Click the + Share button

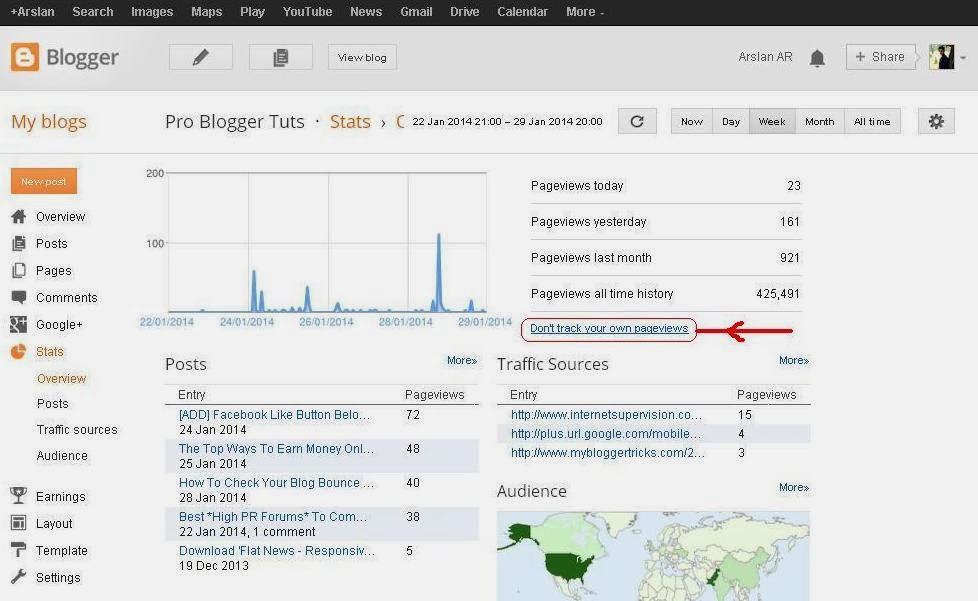881,57
